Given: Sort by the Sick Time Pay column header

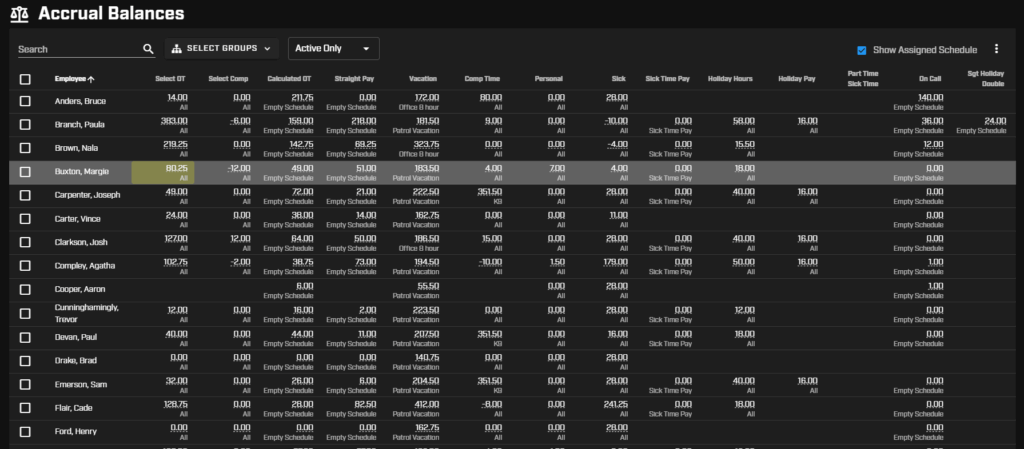Looking at the screenshot, I should point(667,79).
